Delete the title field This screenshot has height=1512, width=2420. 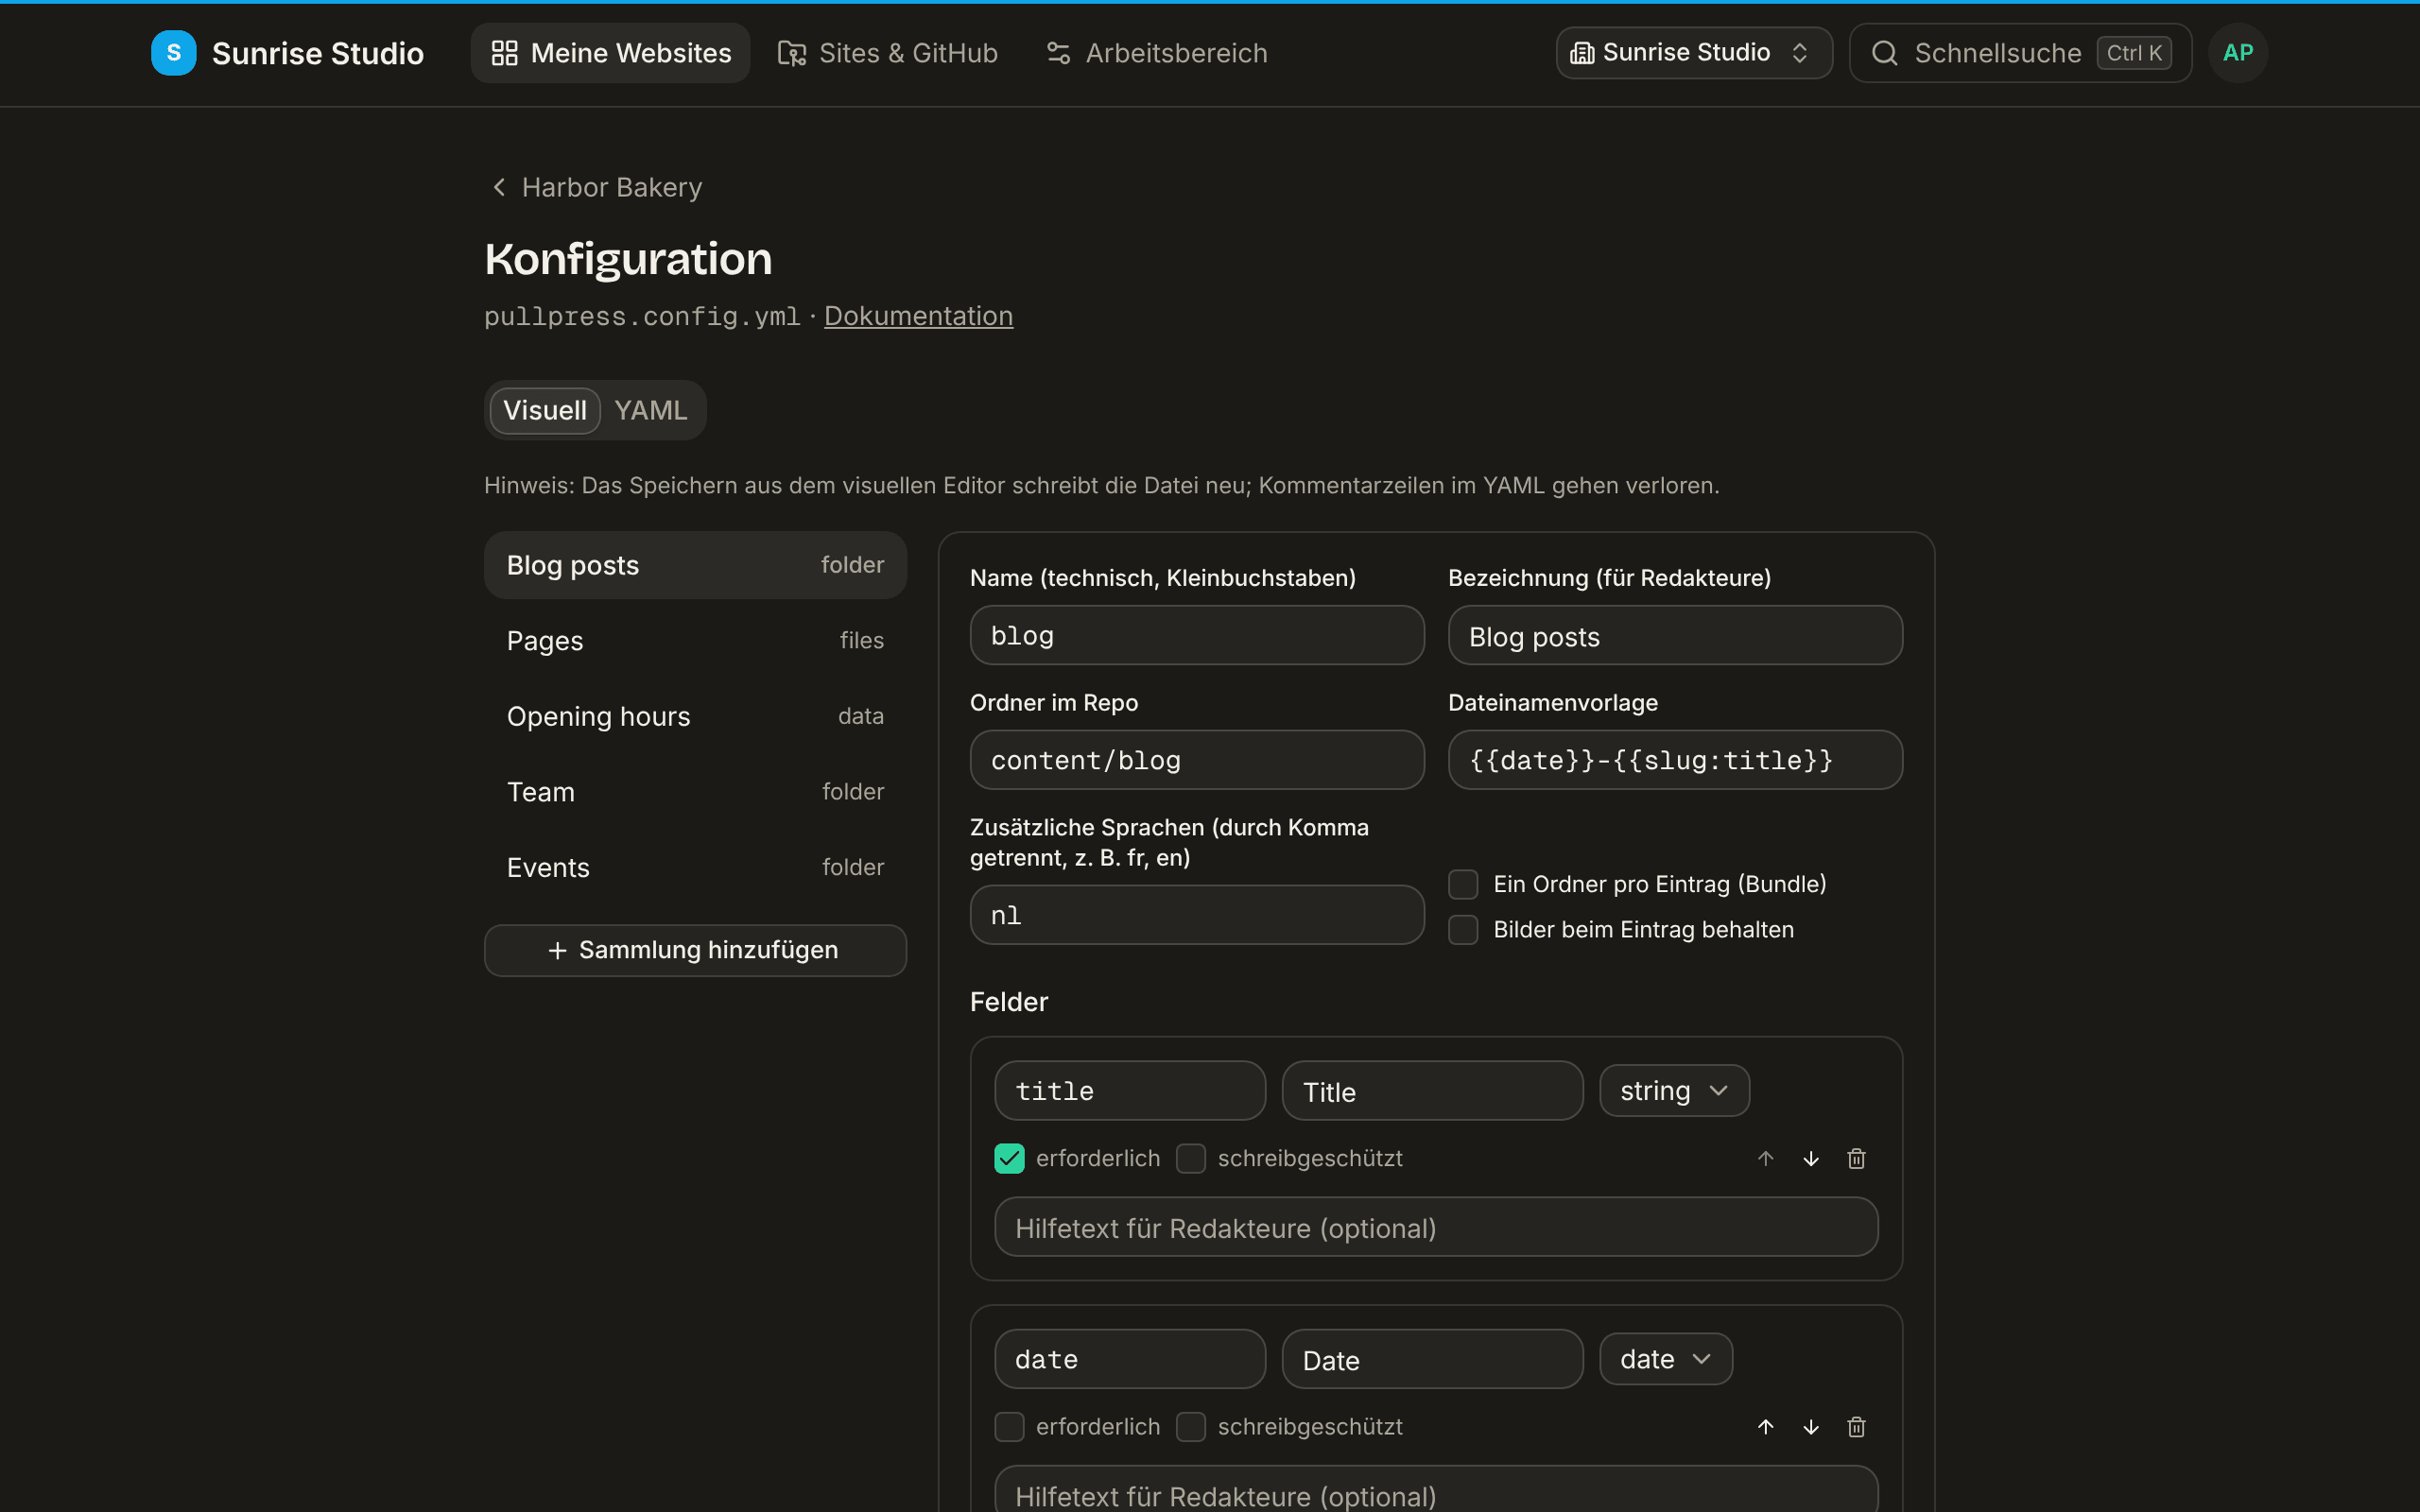[1856, 1158]
